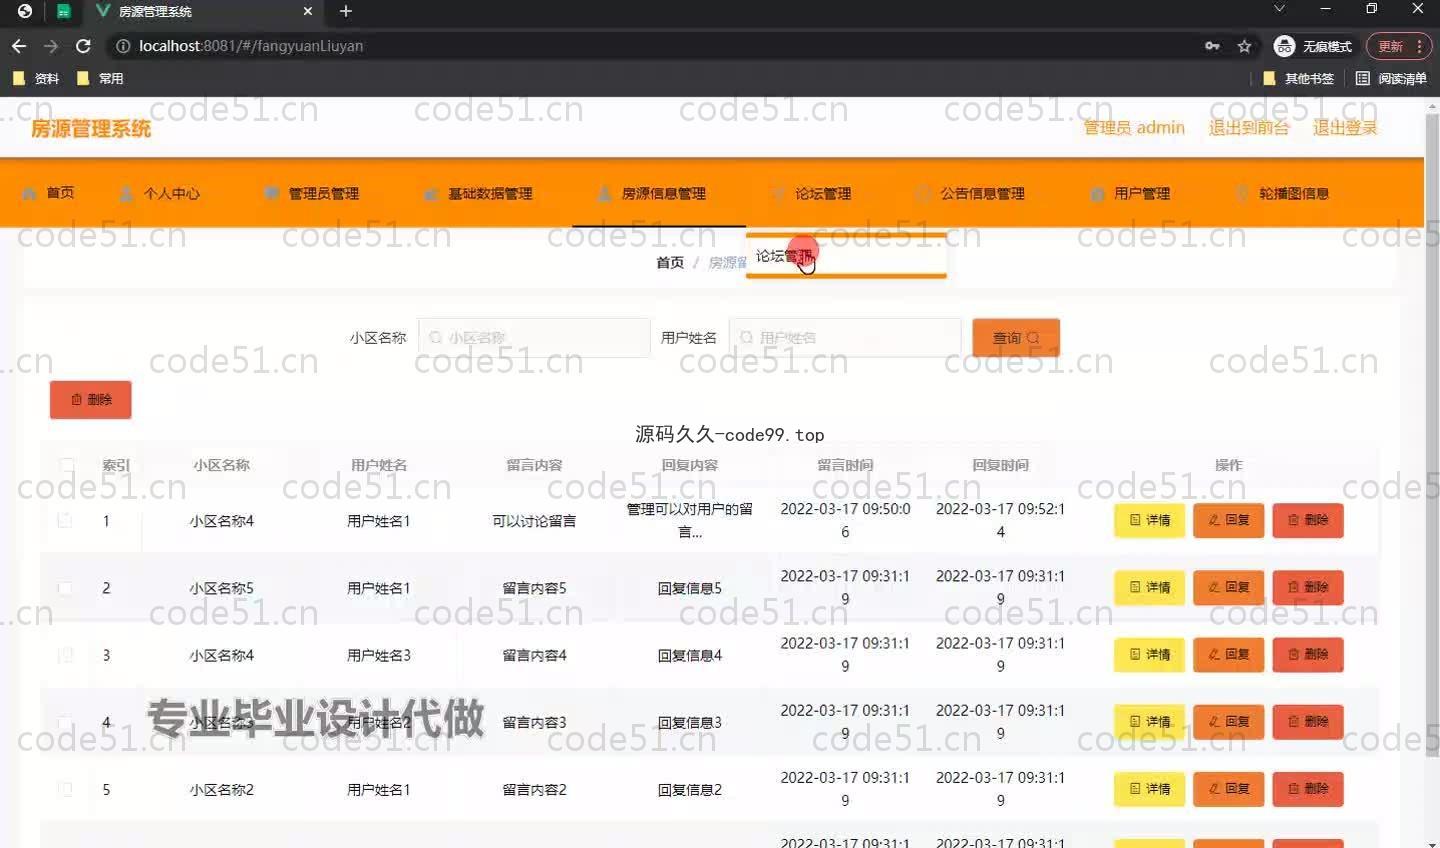Open the 用户管理 menu item
Viewport: 1440px width, 848px height.
tap(1131, 193)
